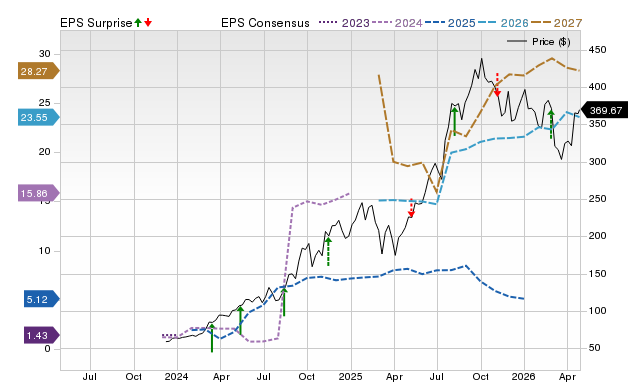Click the 5.12 dark blue value tag
Screen dimensions: 640x382
click(42, 300)
